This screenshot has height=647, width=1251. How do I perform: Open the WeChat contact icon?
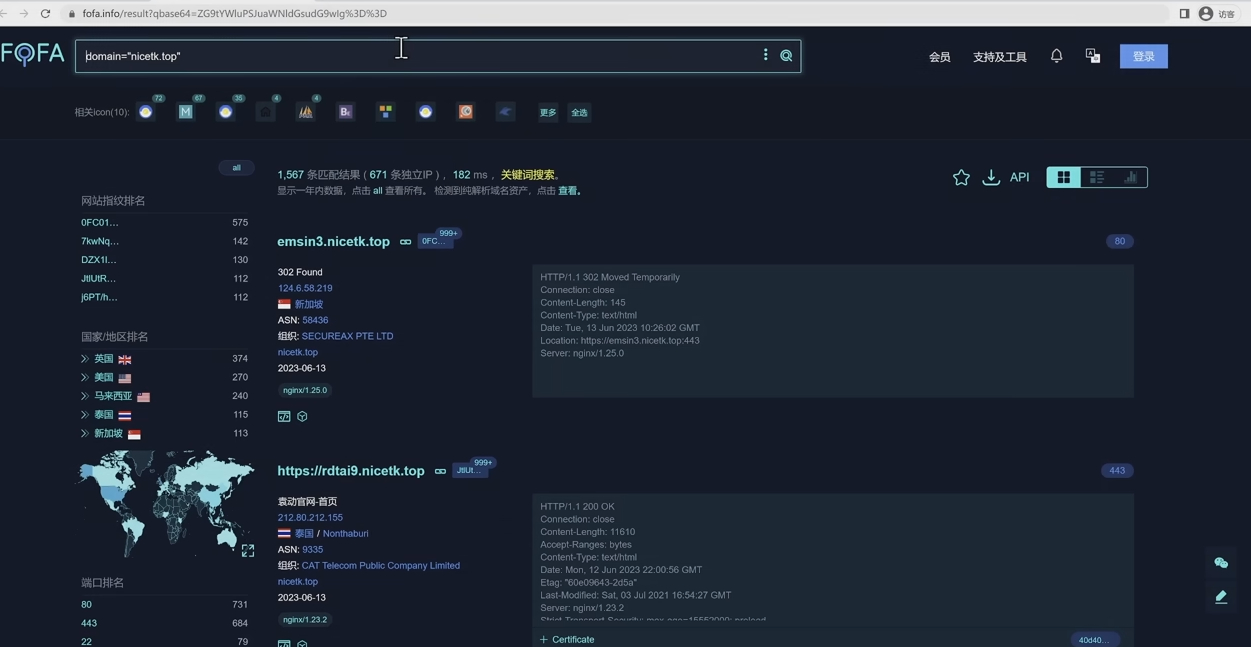1221,563
